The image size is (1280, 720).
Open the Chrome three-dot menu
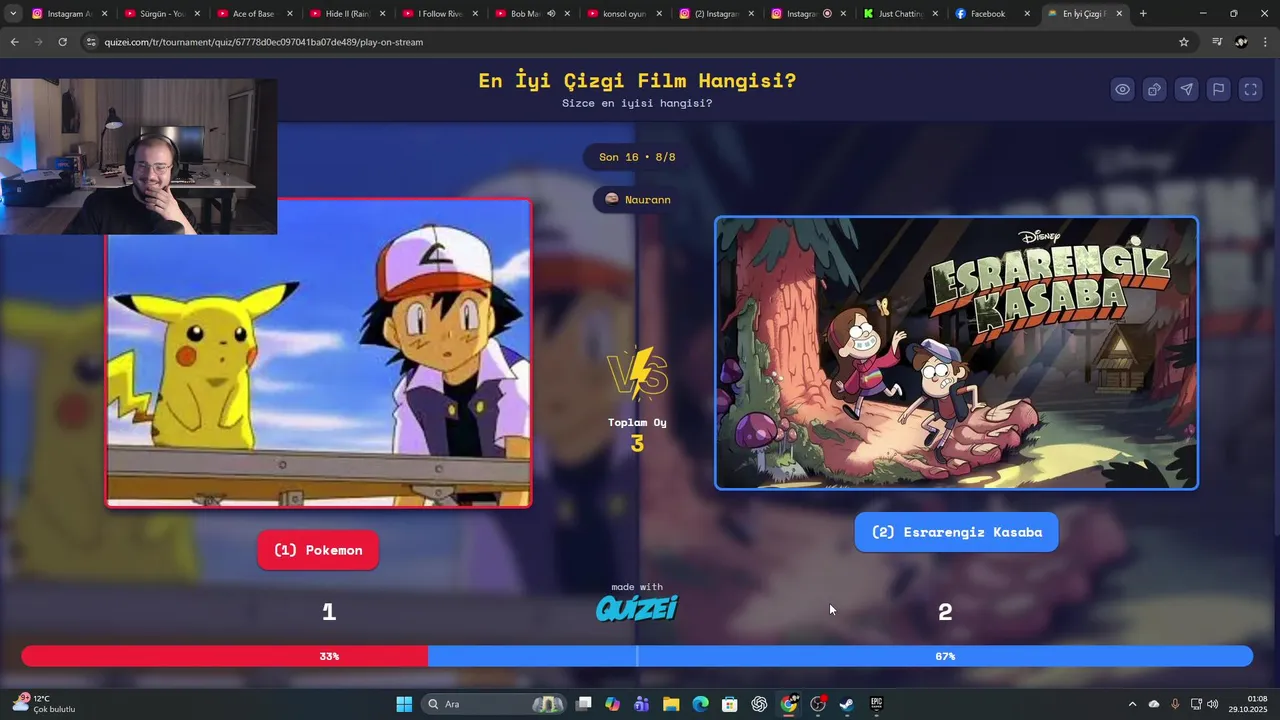pos(1265,42)
